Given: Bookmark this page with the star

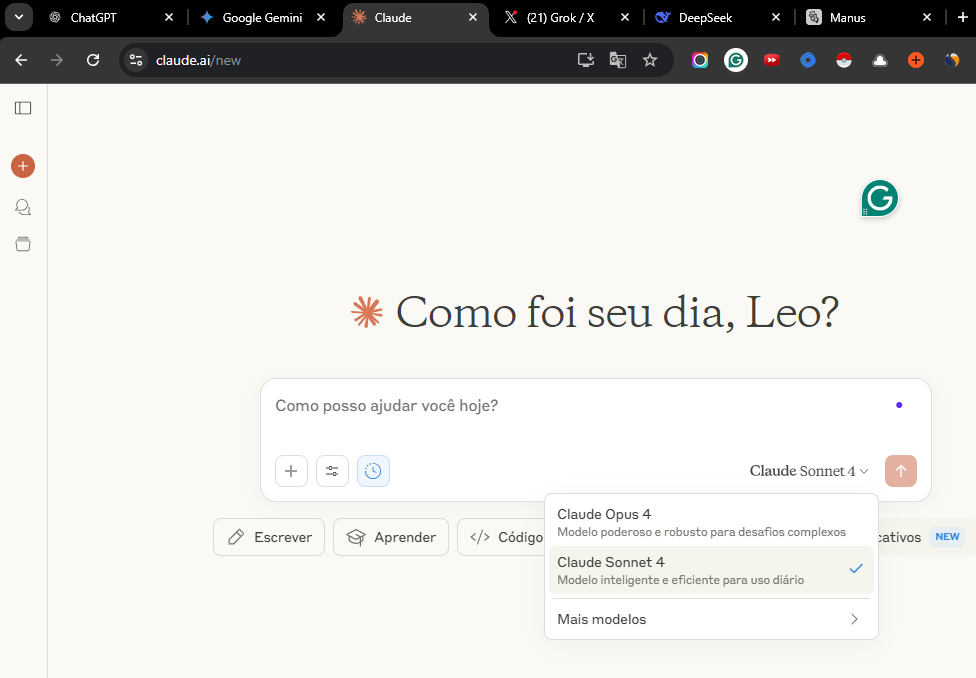Looking at the screenshot, I should (650, 60).
